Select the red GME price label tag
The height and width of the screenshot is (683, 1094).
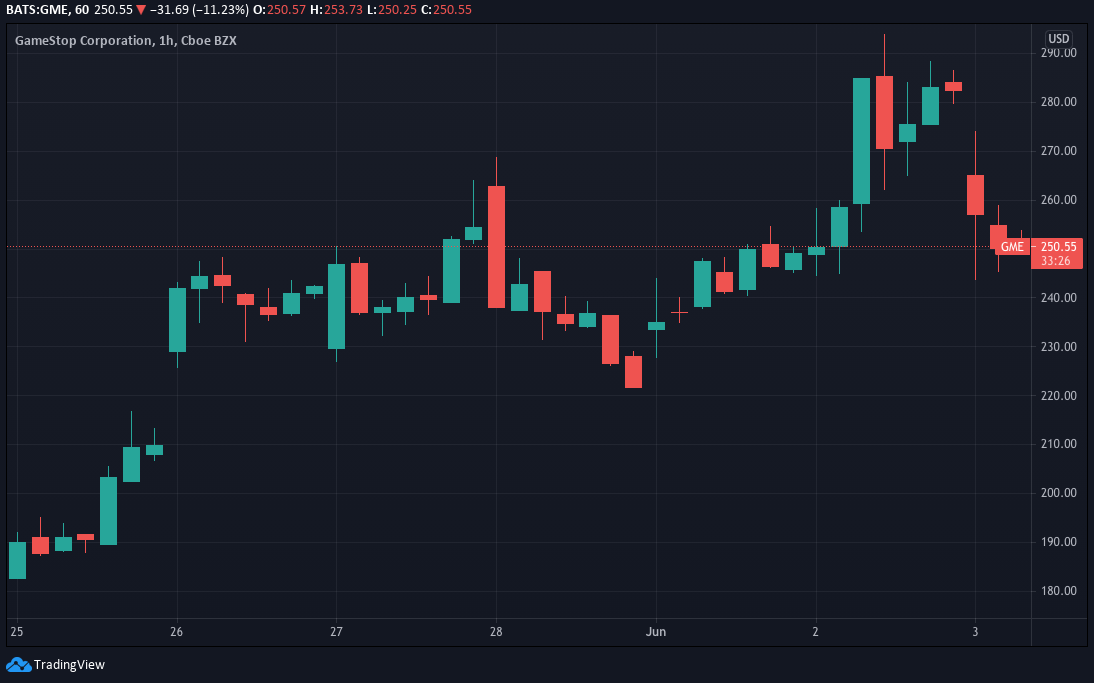(x=1012, y=247)
